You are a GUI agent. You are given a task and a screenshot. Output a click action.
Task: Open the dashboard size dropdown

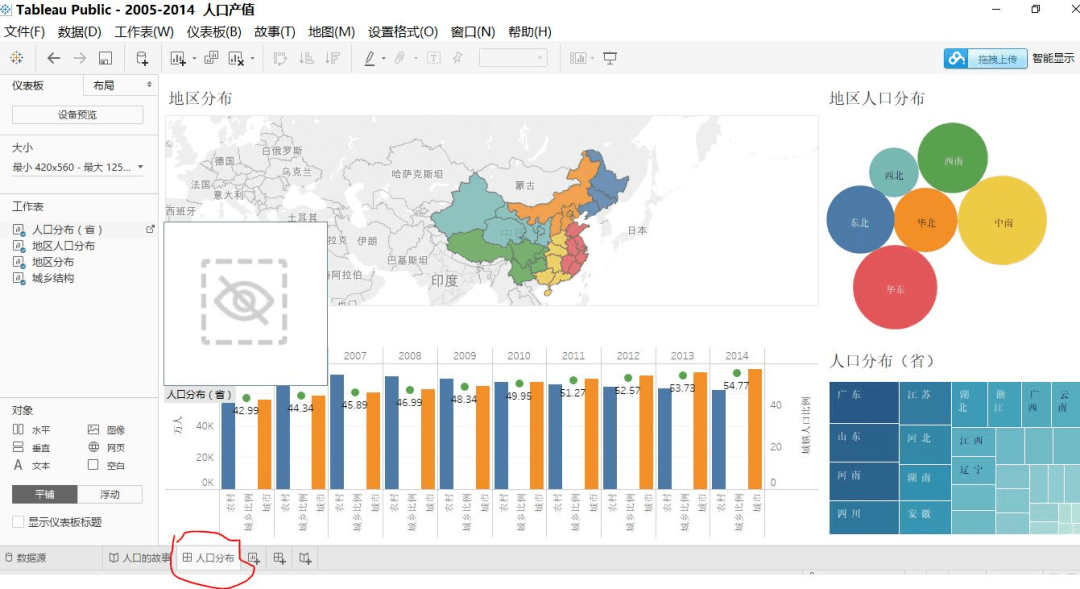pos(78,167)
